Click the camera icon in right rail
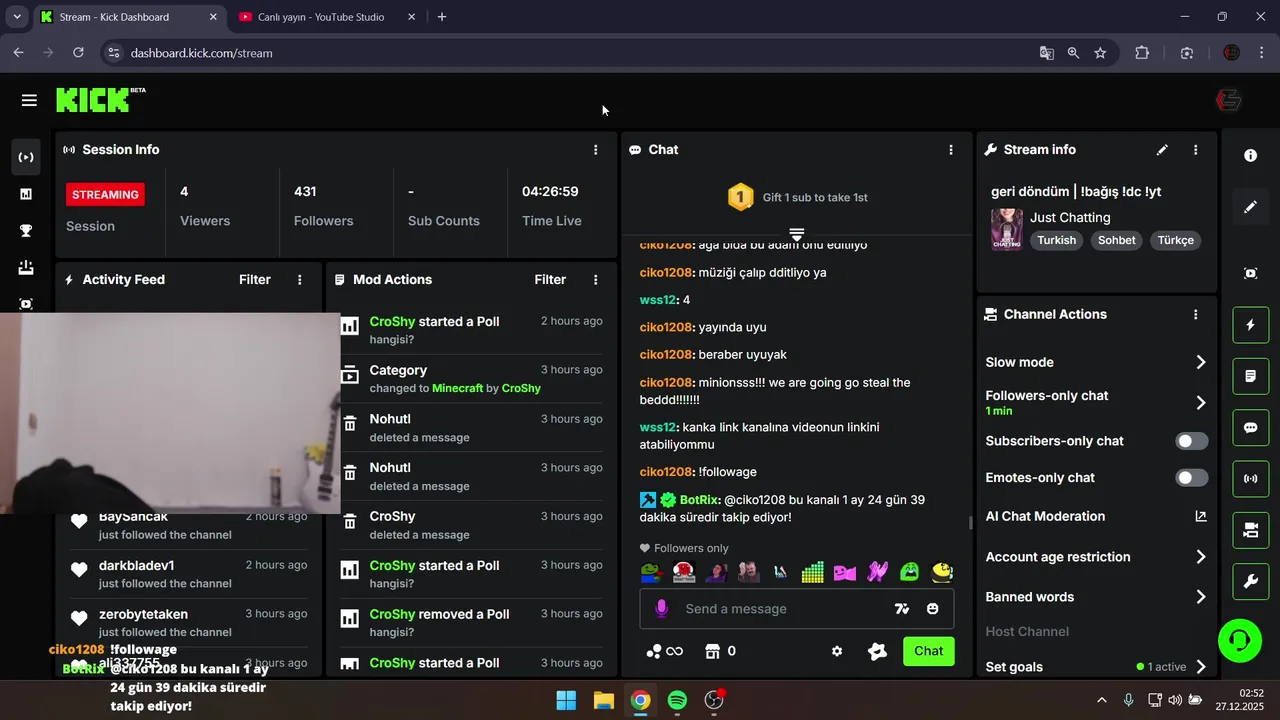 (1250, 530)
